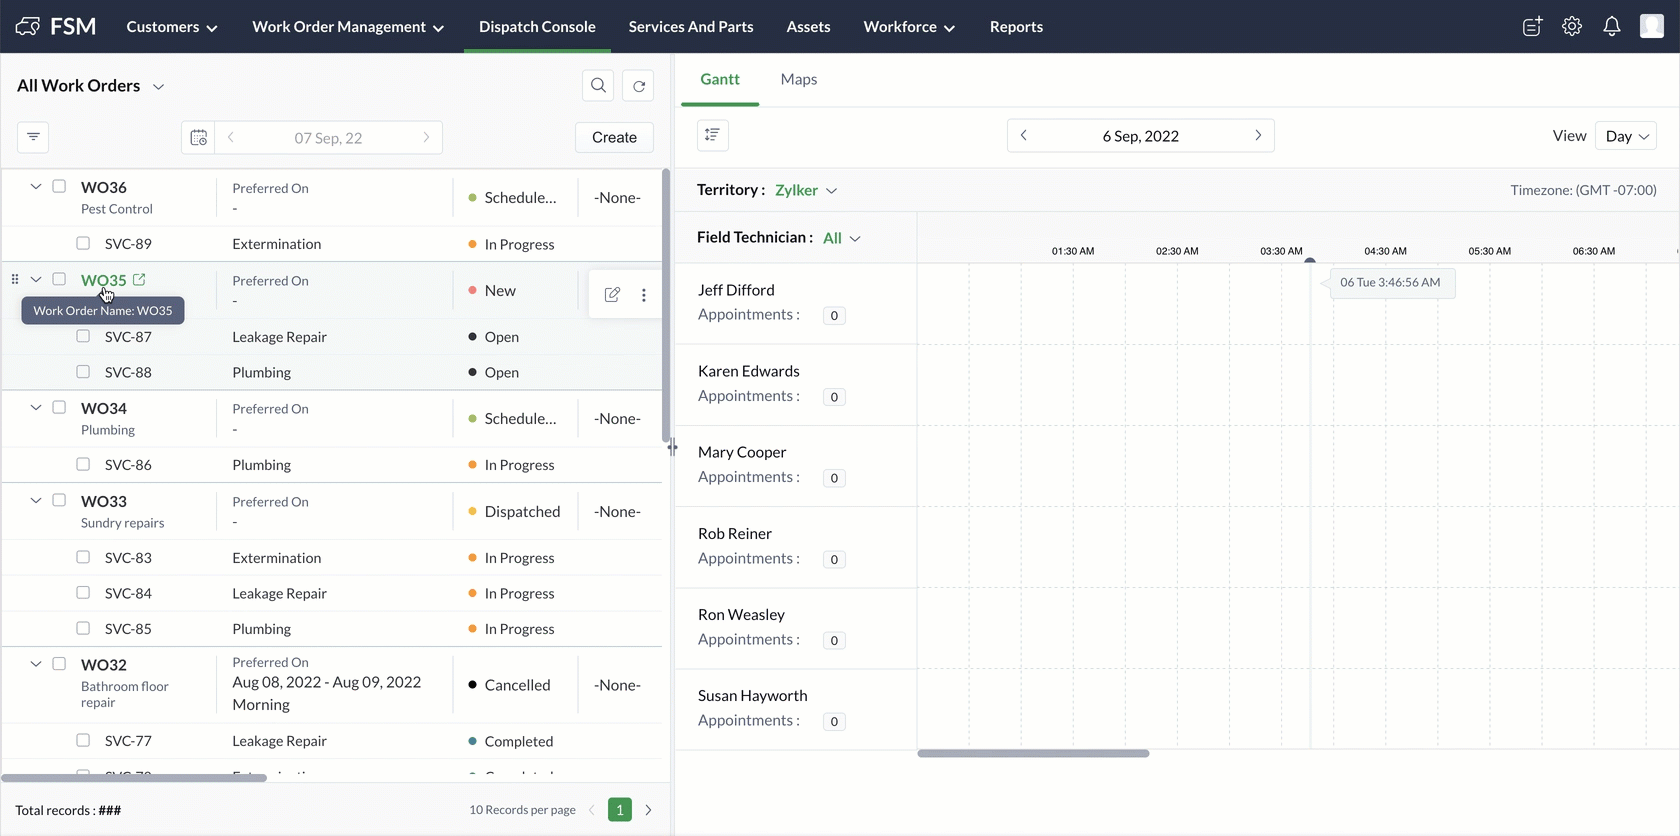Open the settings gear icon
1680x836 pixels.
(x=1572, y=27)
